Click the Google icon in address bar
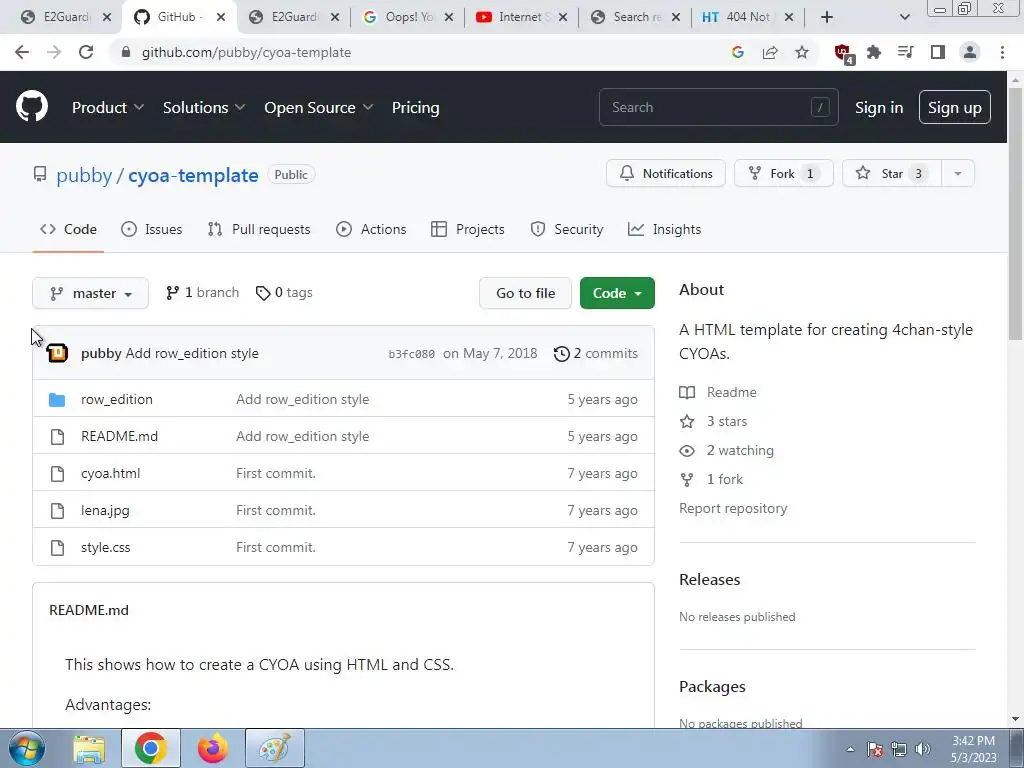The width and height of the screenshot is (1024, 768). tap(738, 52)
